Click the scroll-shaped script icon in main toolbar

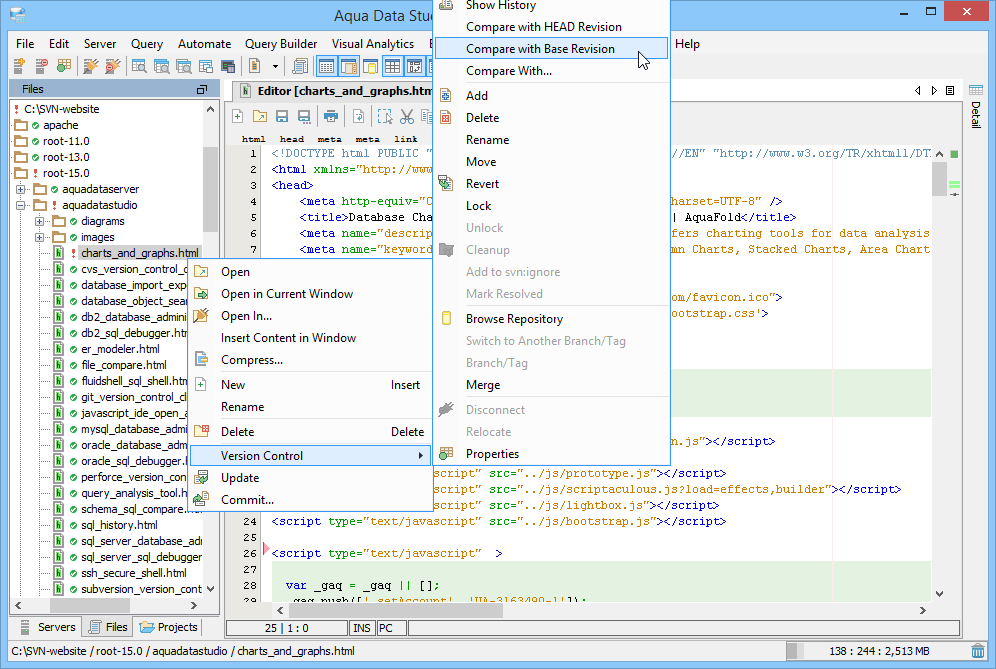(x=300, y=65)
